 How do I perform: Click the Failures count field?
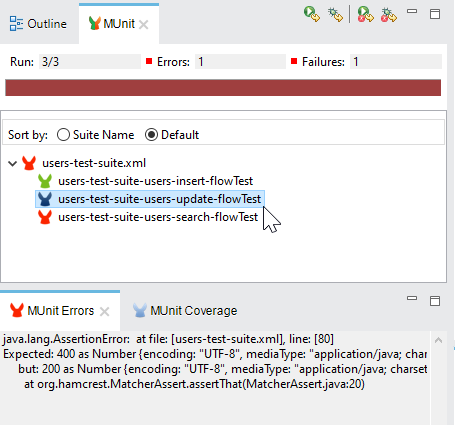click(x=396, y=62)
